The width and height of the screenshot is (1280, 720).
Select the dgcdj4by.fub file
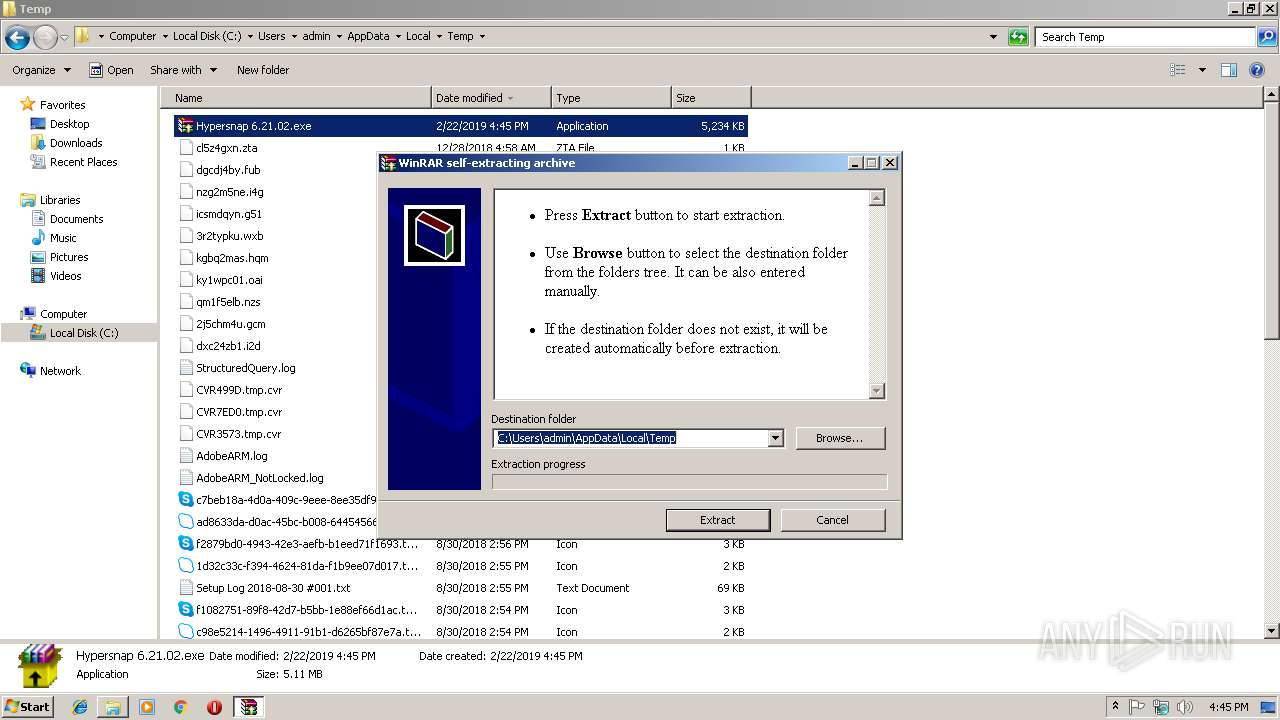point(228,170)
